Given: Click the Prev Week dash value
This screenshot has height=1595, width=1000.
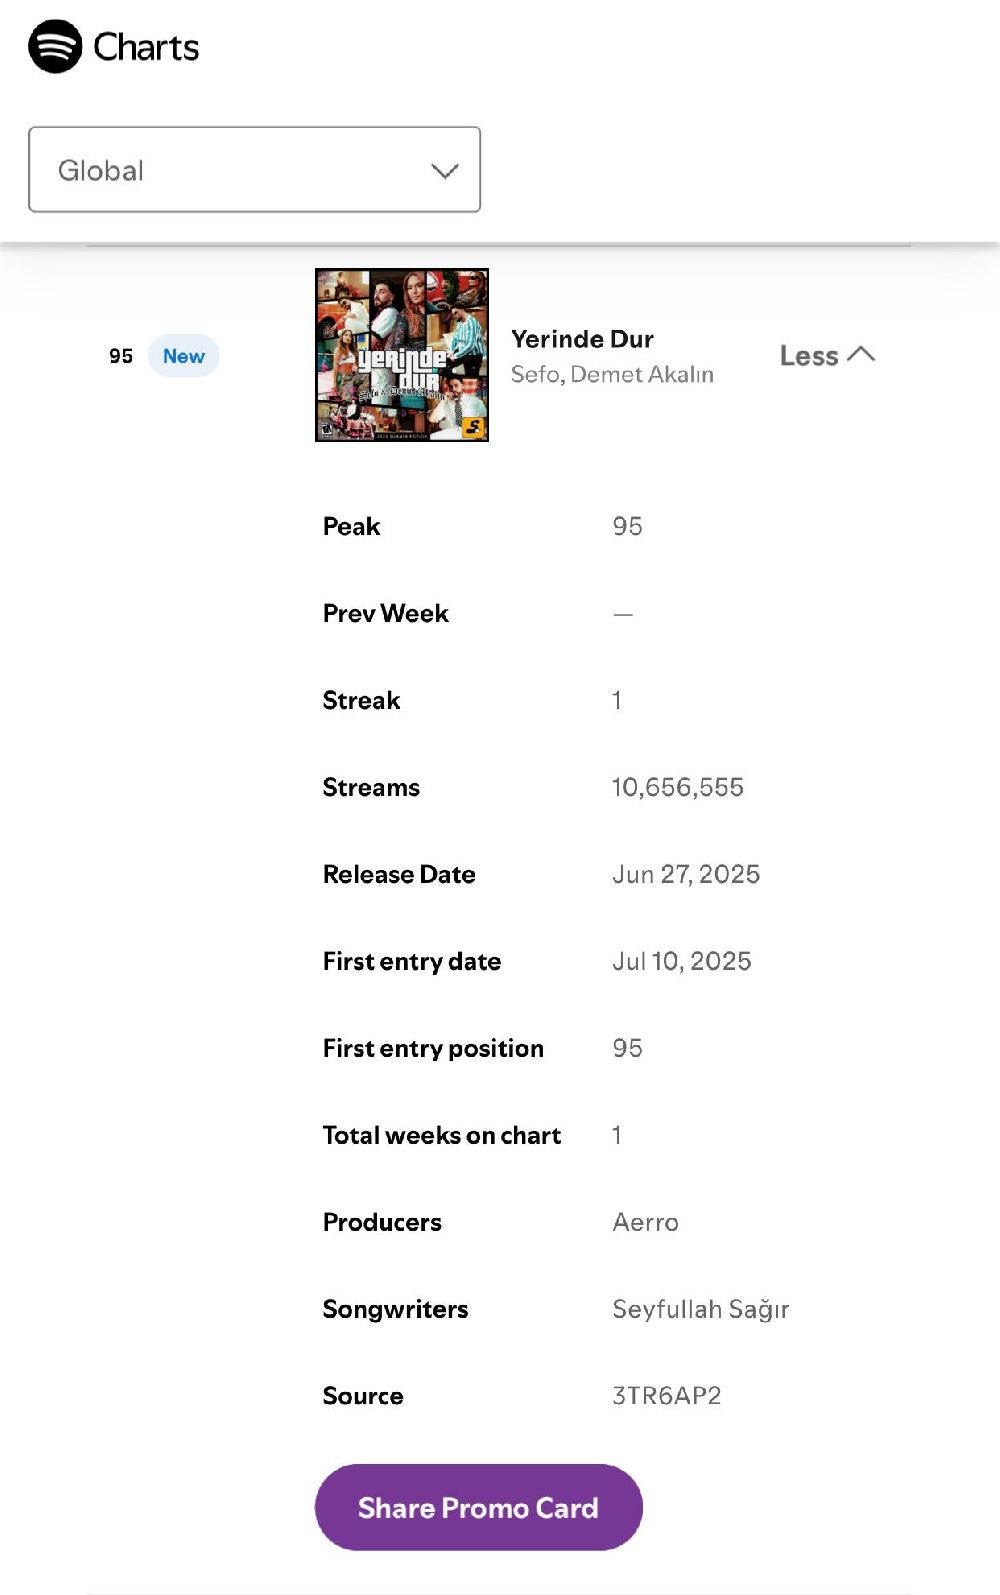Looking at the screenshot, I should point(623,614).
